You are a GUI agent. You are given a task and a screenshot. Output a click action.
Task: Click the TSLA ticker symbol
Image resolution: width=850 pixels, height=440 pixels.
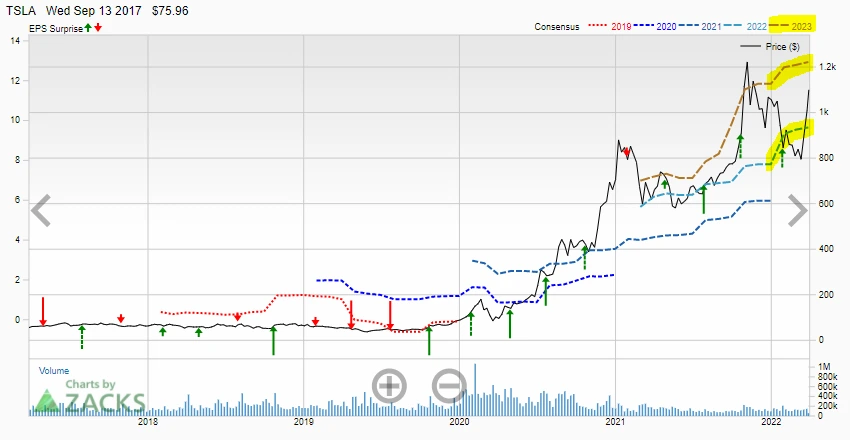(x=21, y=10)
